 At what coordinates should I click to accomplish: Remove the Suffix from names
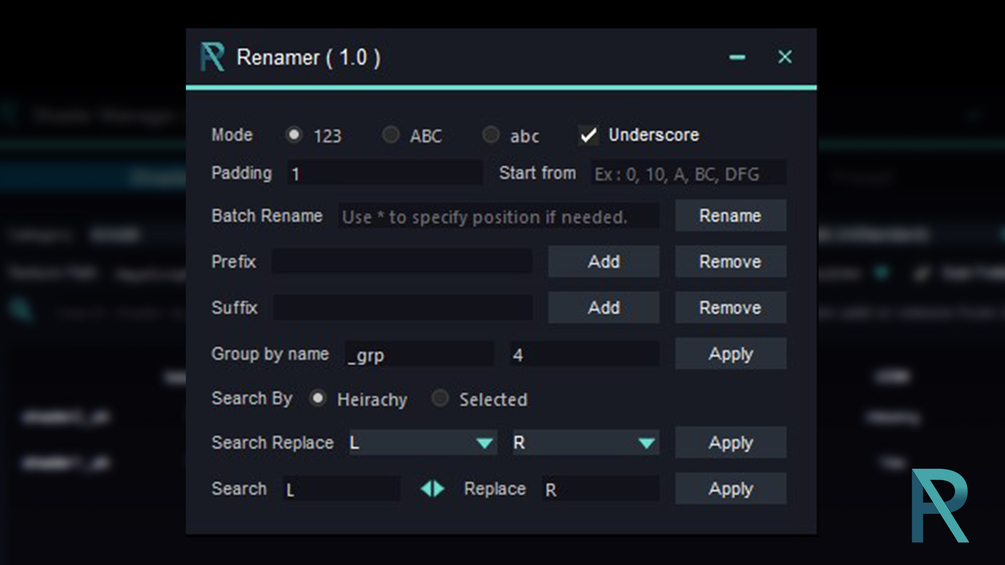click(x=730, y=308)
